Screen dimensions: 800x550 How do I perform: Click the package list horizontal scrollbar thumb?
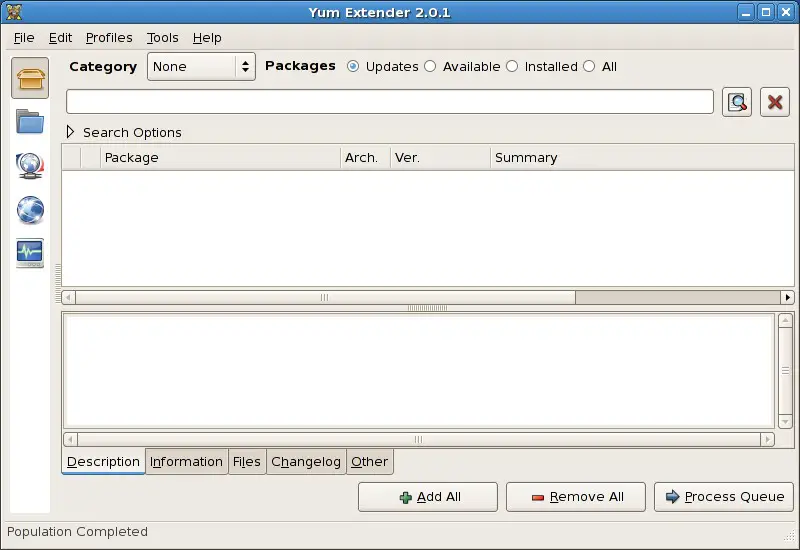(x=326, y=297)
